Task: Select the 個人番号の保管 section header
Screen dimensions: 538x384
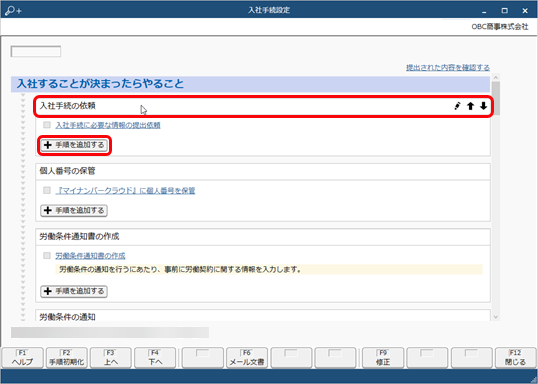Action: pyautogui.click(x=263, y=171)
